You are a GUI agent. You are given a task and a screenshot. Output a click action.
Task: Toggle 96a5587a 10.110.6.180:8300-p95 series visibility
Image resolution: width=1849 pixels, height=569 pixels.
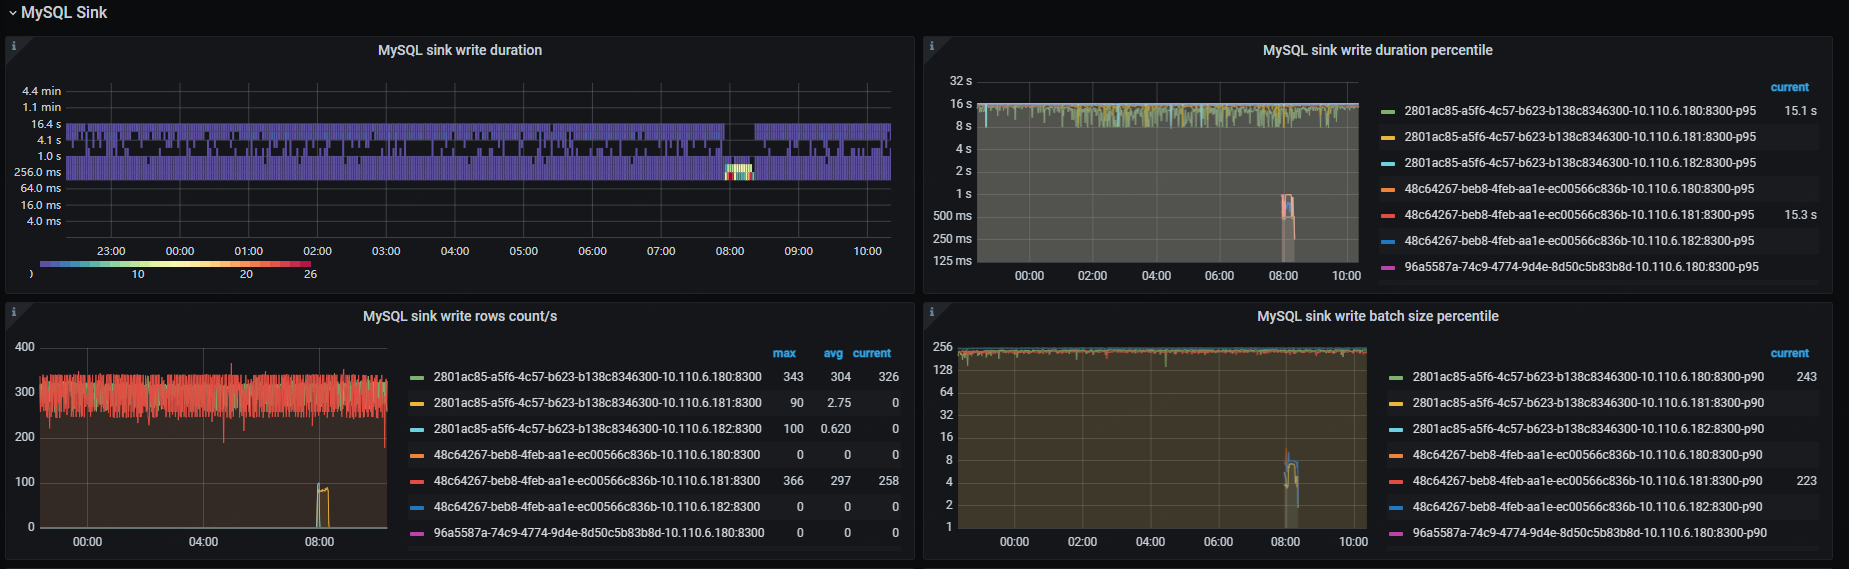pos(1581,267)
